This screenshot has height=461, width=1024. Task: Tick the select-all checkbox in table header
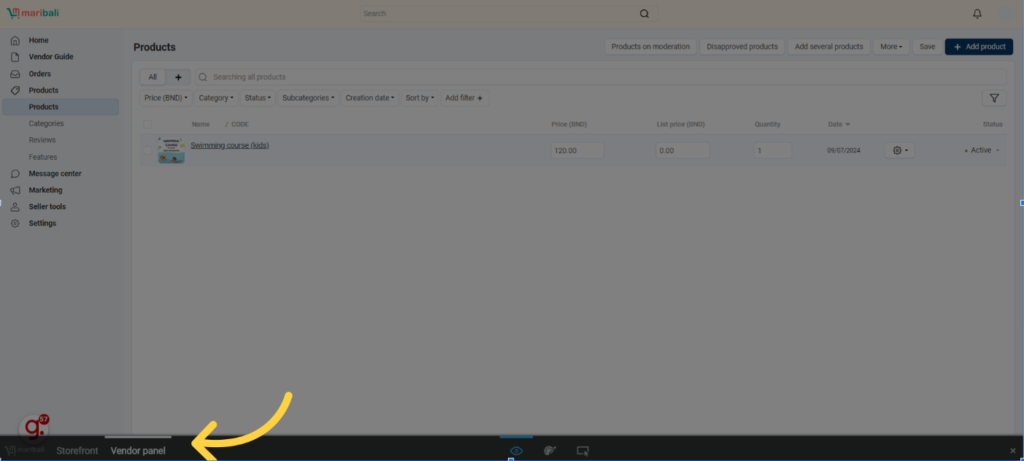point(147,124)
